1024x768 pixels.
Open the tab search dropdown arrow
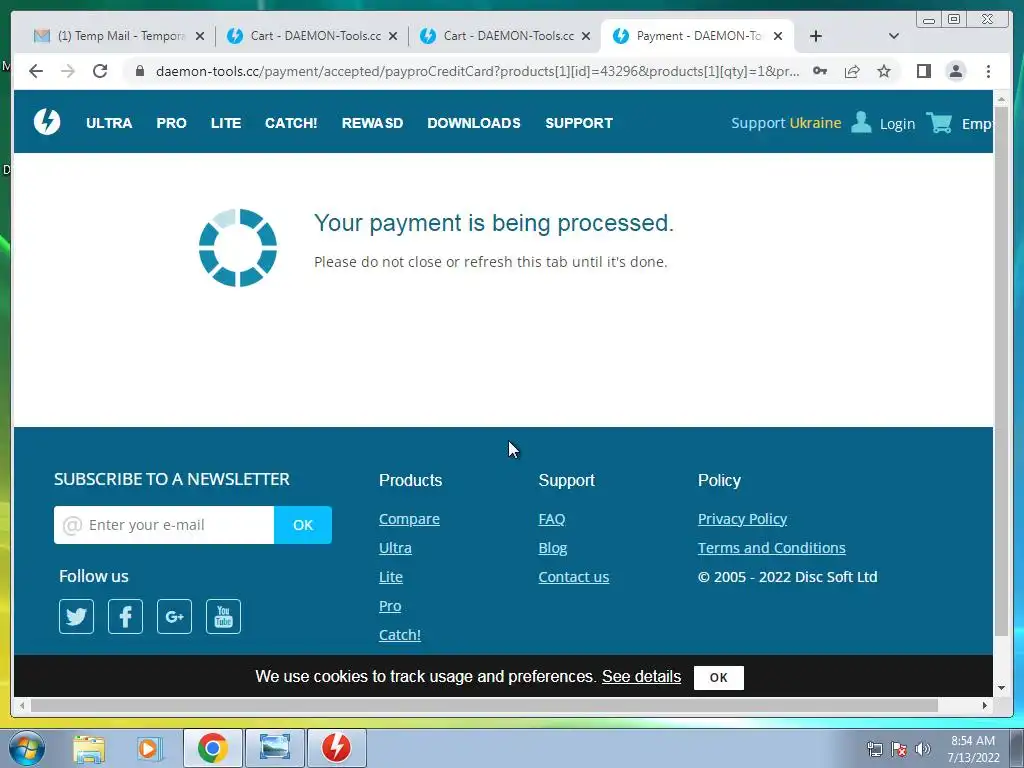pyautogui.click(x=894, y=36)
